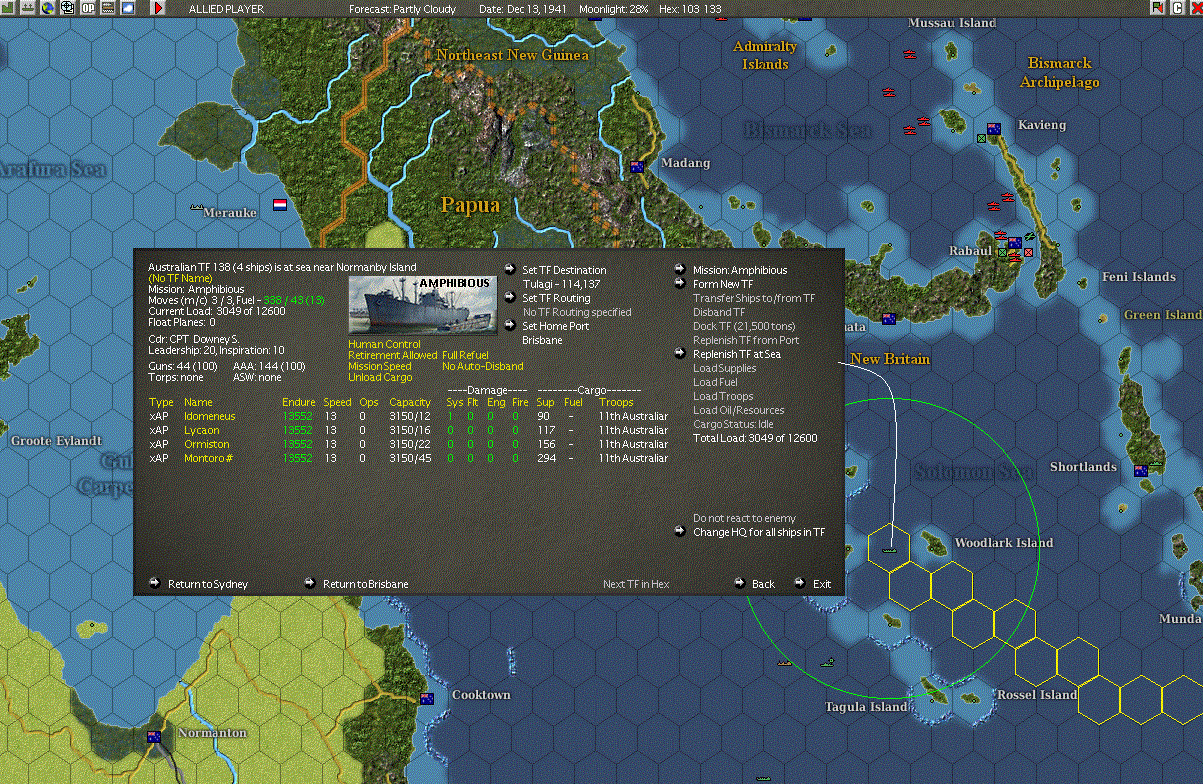Click the C button in top bar
Viewport: 1203px width, 784px height.
tap(1177, 8)
